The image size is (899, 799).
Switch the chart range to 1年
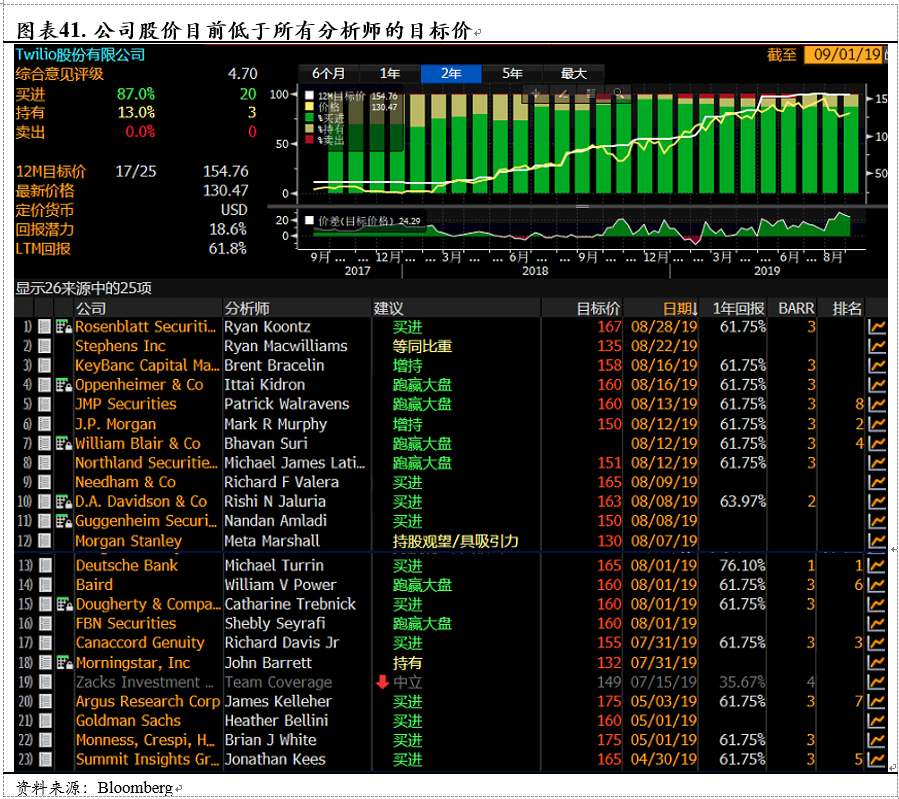[x=390, y=74]
